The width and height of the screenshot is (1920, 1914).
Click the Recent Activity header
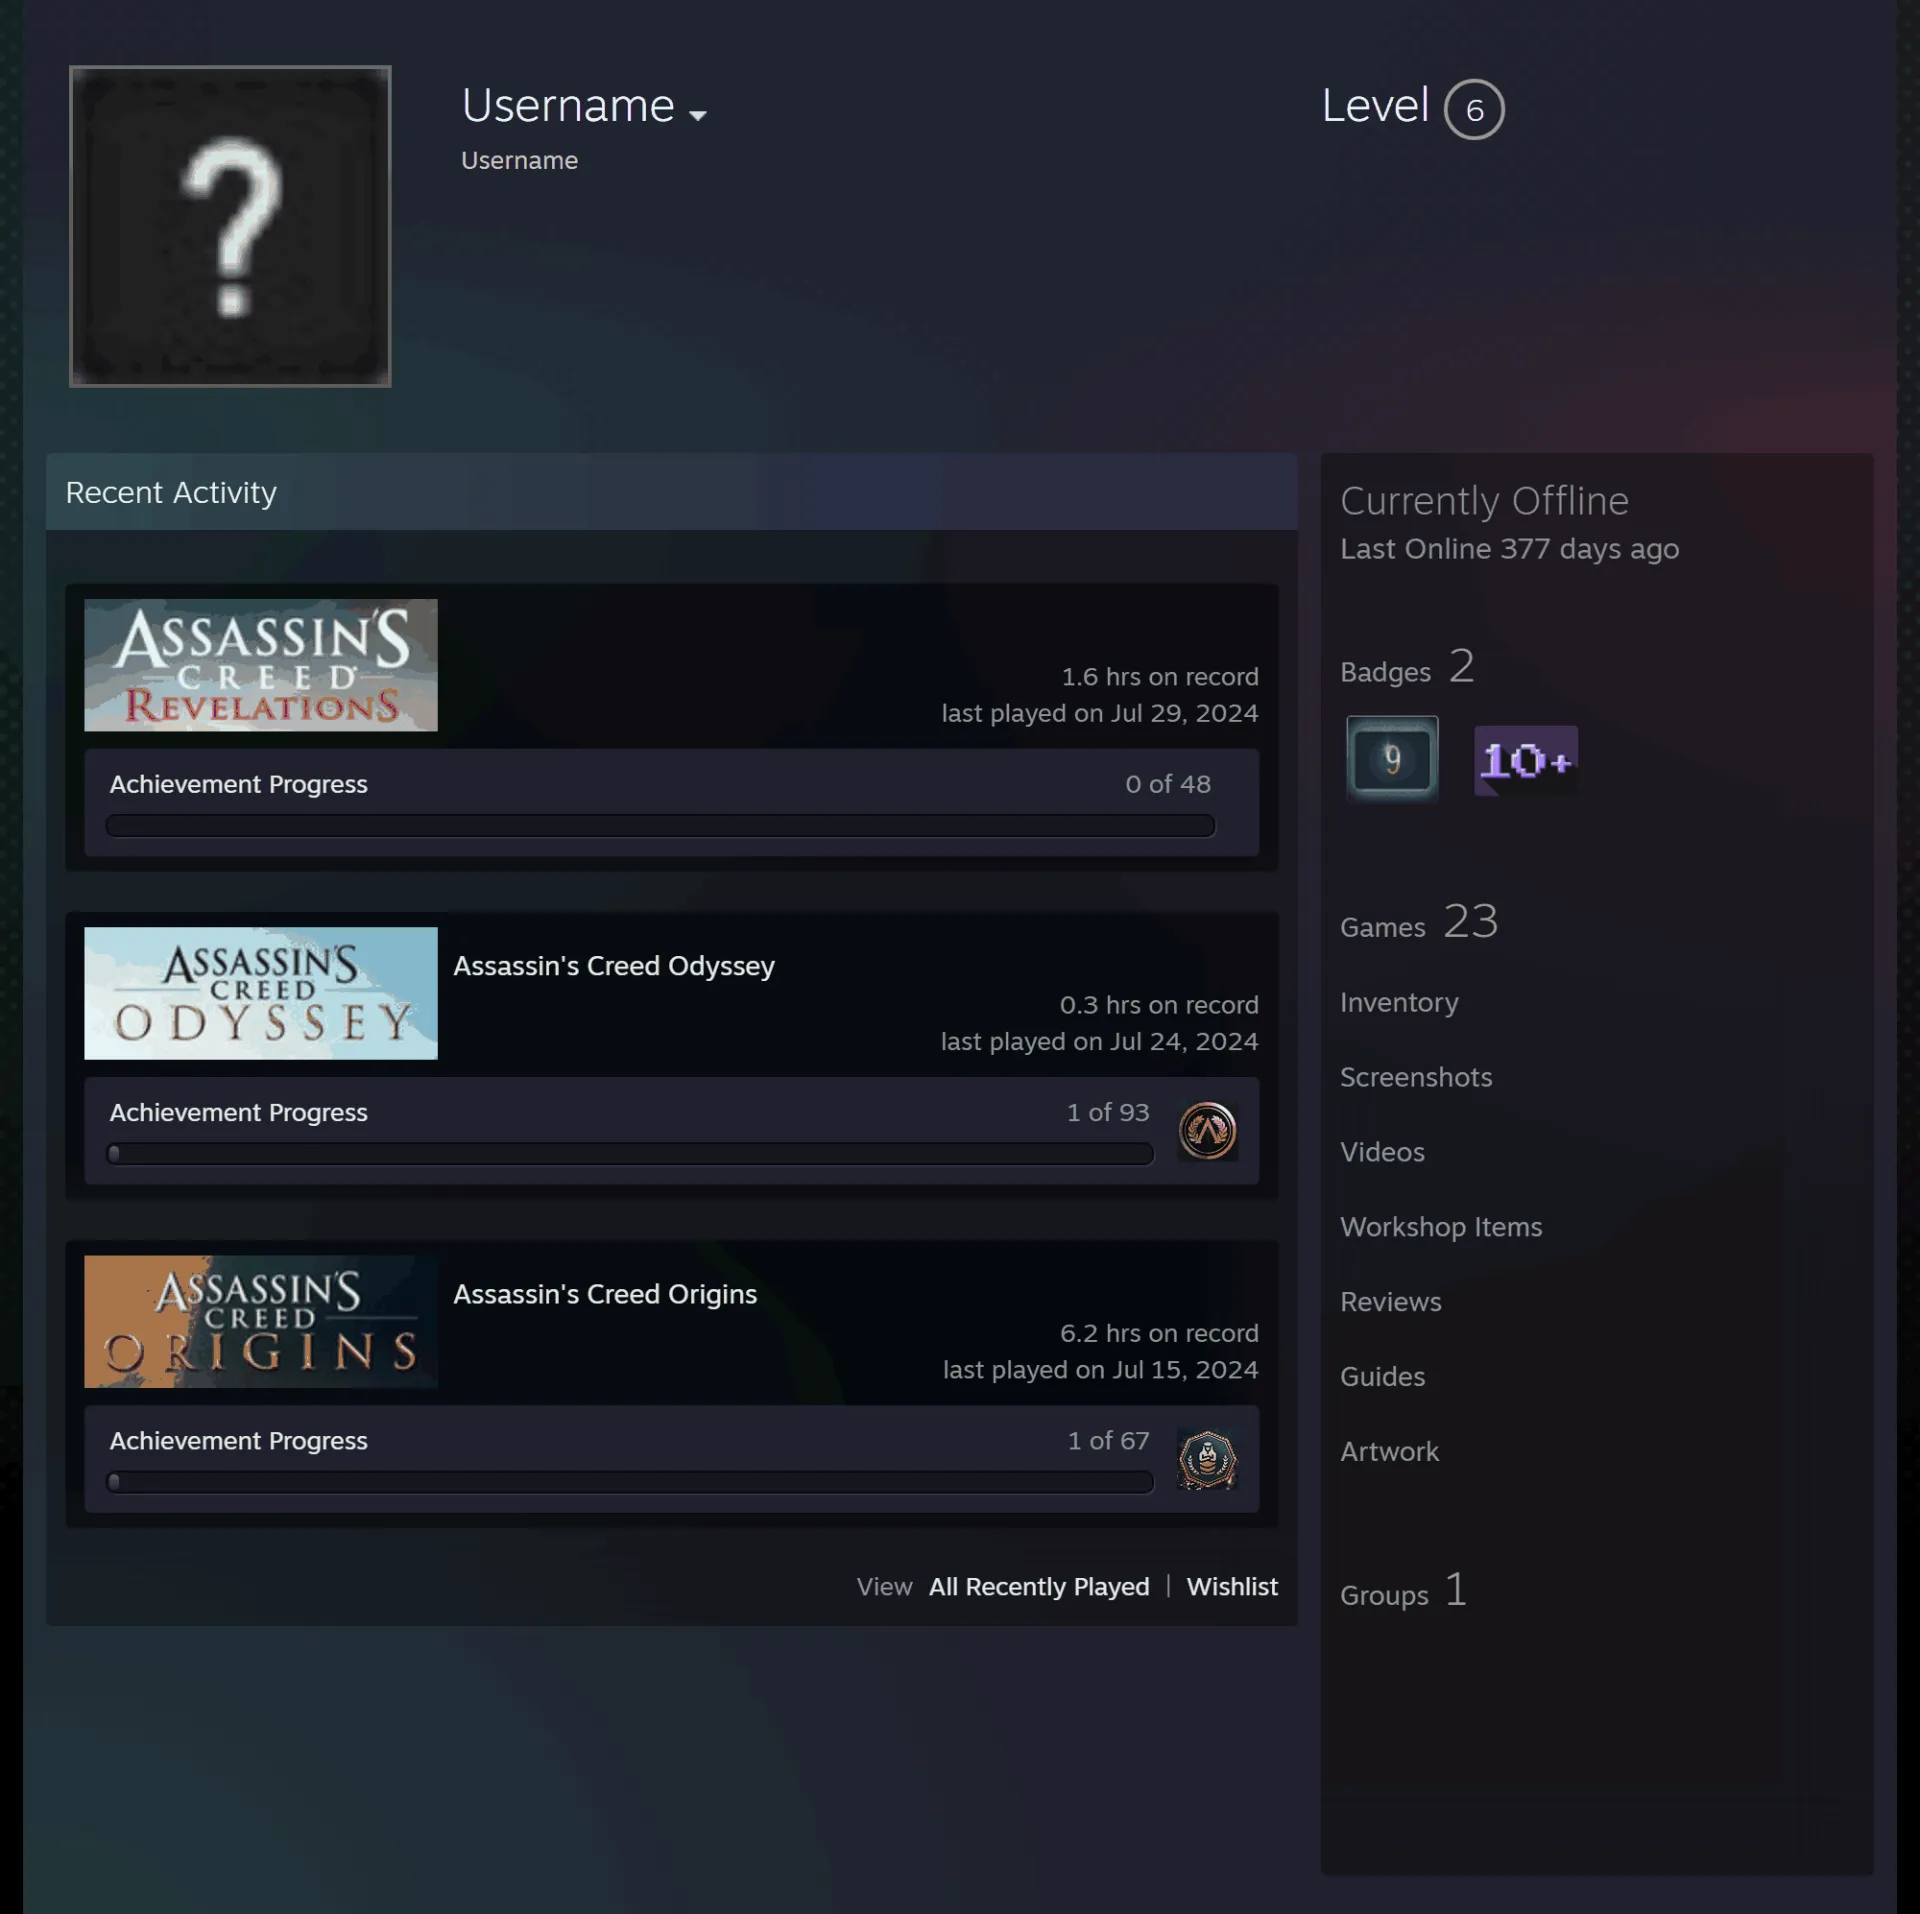671,492
